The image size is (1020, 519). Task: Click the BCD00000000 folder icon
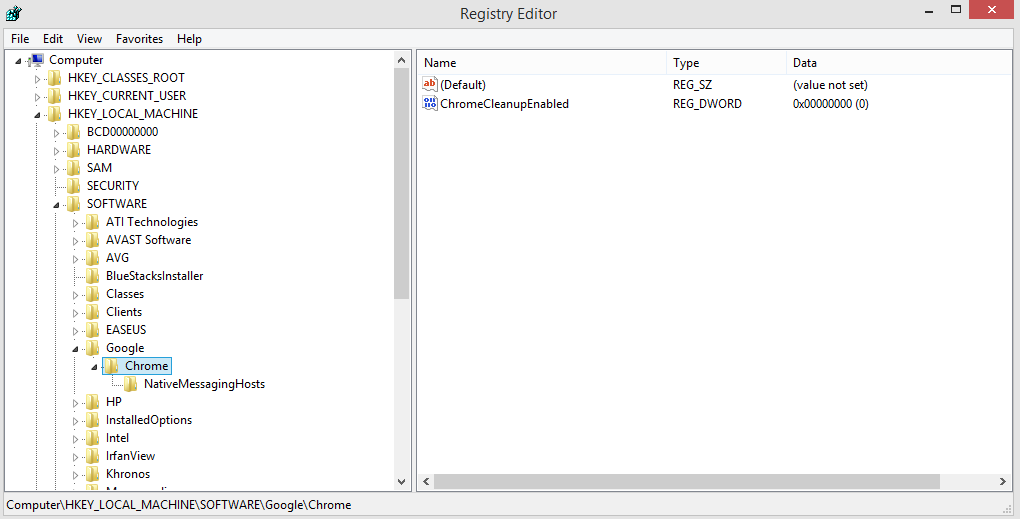[74, 132]
